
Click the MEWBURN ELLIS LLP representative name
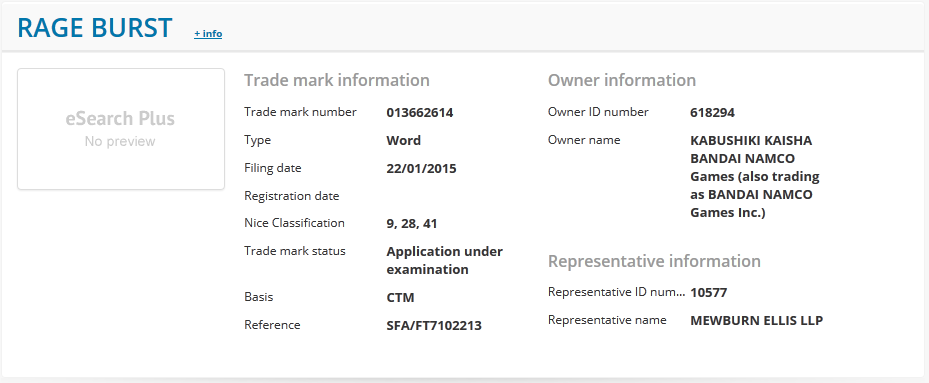(x=757, y=321)
